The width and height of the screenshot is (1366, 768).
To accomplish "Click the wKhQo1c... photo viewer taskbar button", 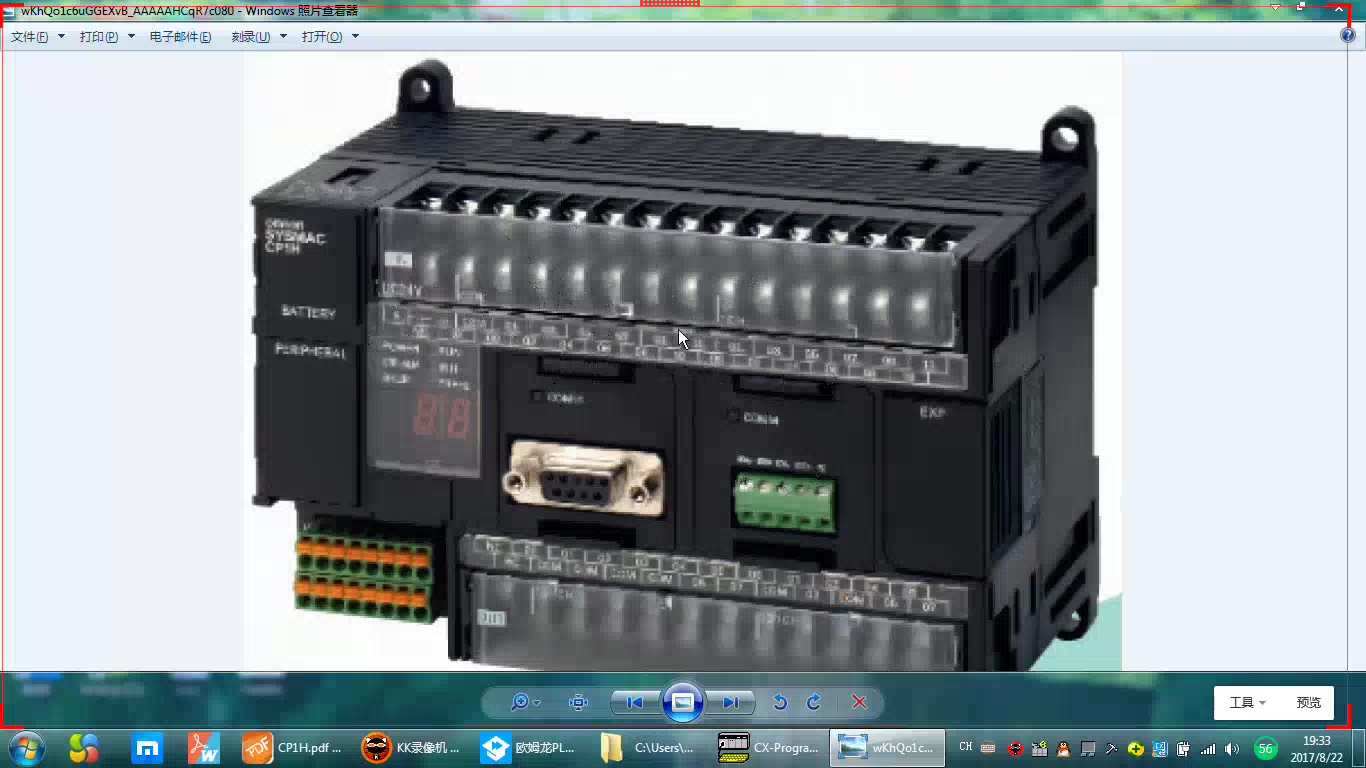I will tap(887, 748).
